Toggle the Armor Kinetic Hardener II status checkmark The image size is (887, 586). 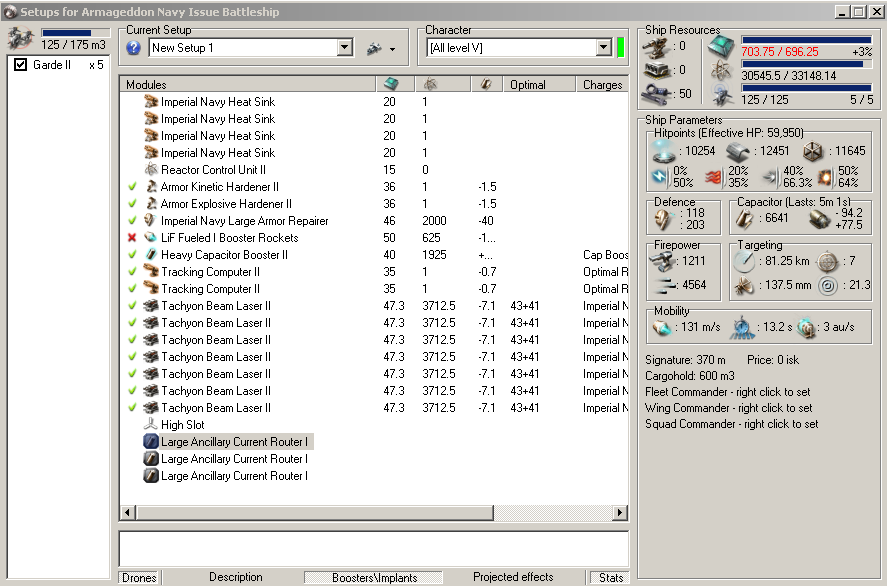[132, 187]
